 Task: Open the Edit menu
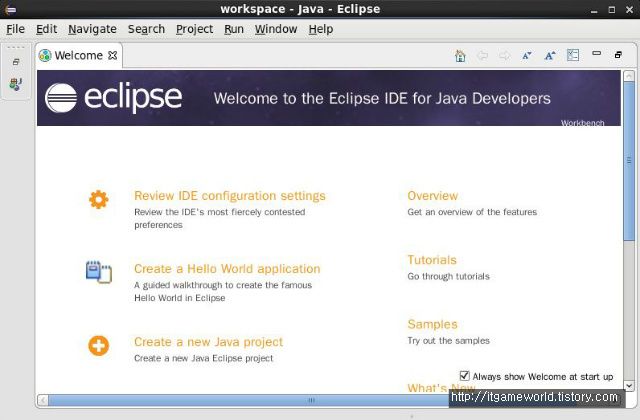[x=47, y=29]
